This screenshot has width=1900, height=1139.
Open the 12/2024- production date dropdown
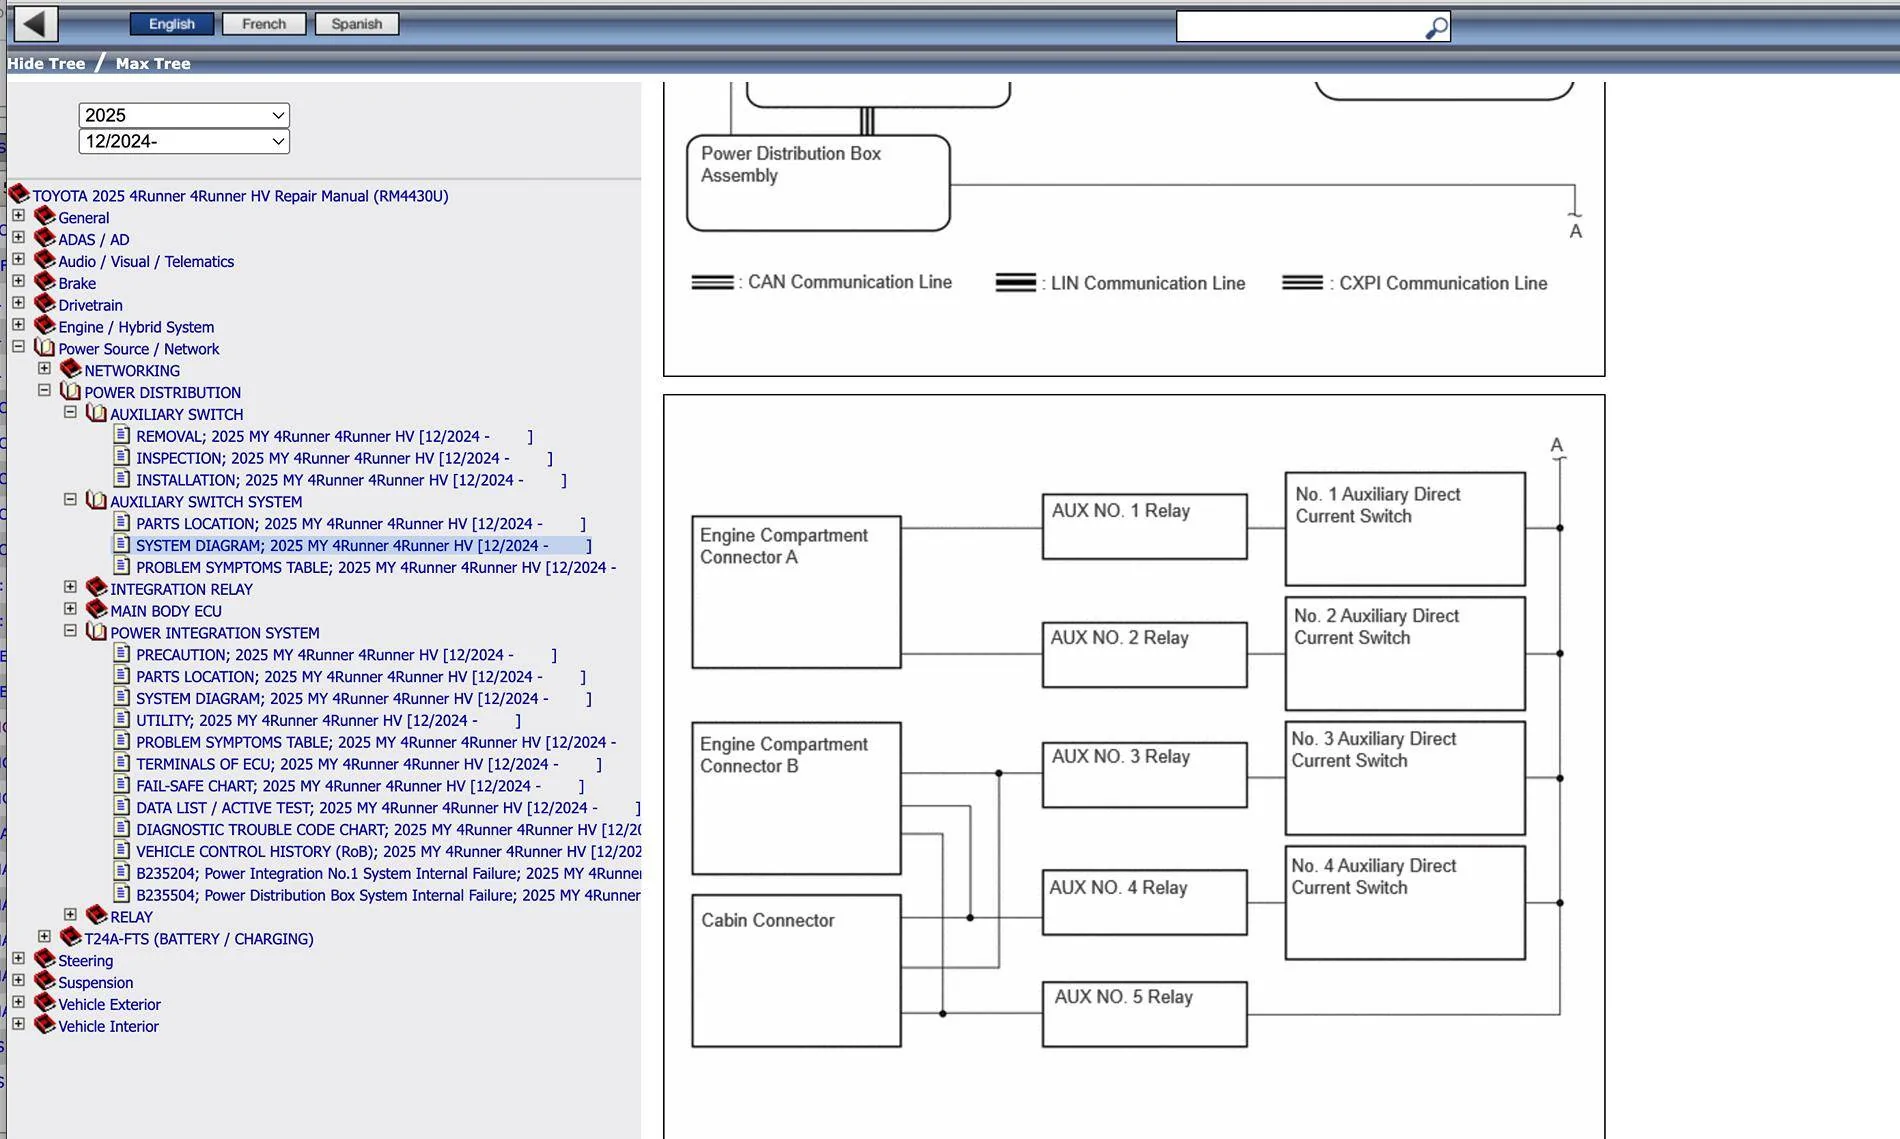tap(184, 141)
